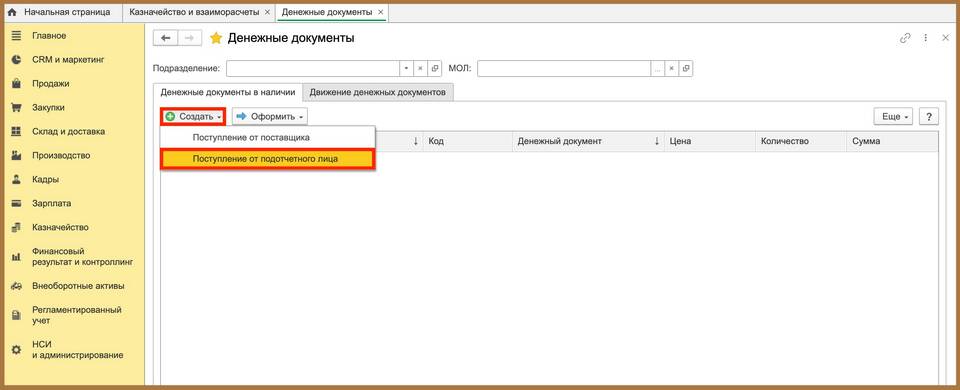Click the copy link icon
The image size is (960, 390).
pos(905,38)
